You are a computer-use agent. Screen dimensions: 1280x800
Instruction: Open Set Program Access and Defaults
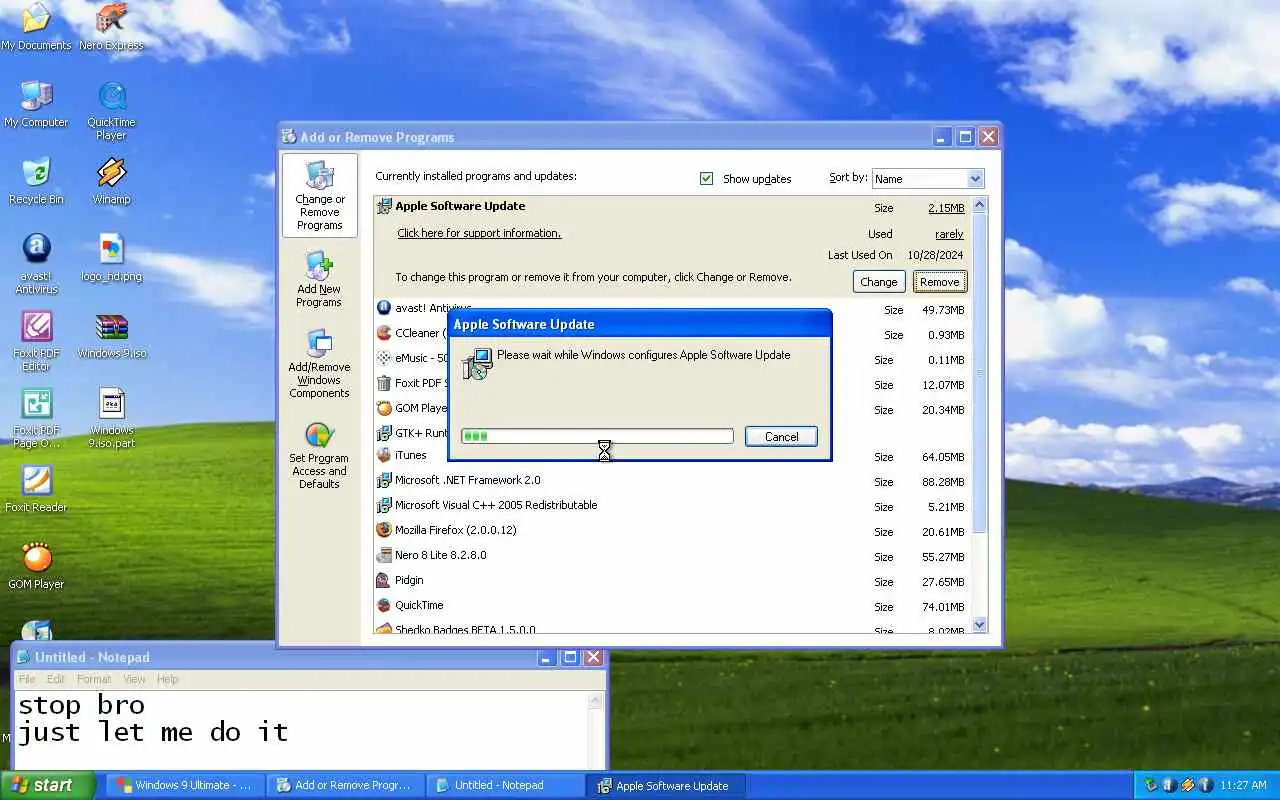(320, 455)
